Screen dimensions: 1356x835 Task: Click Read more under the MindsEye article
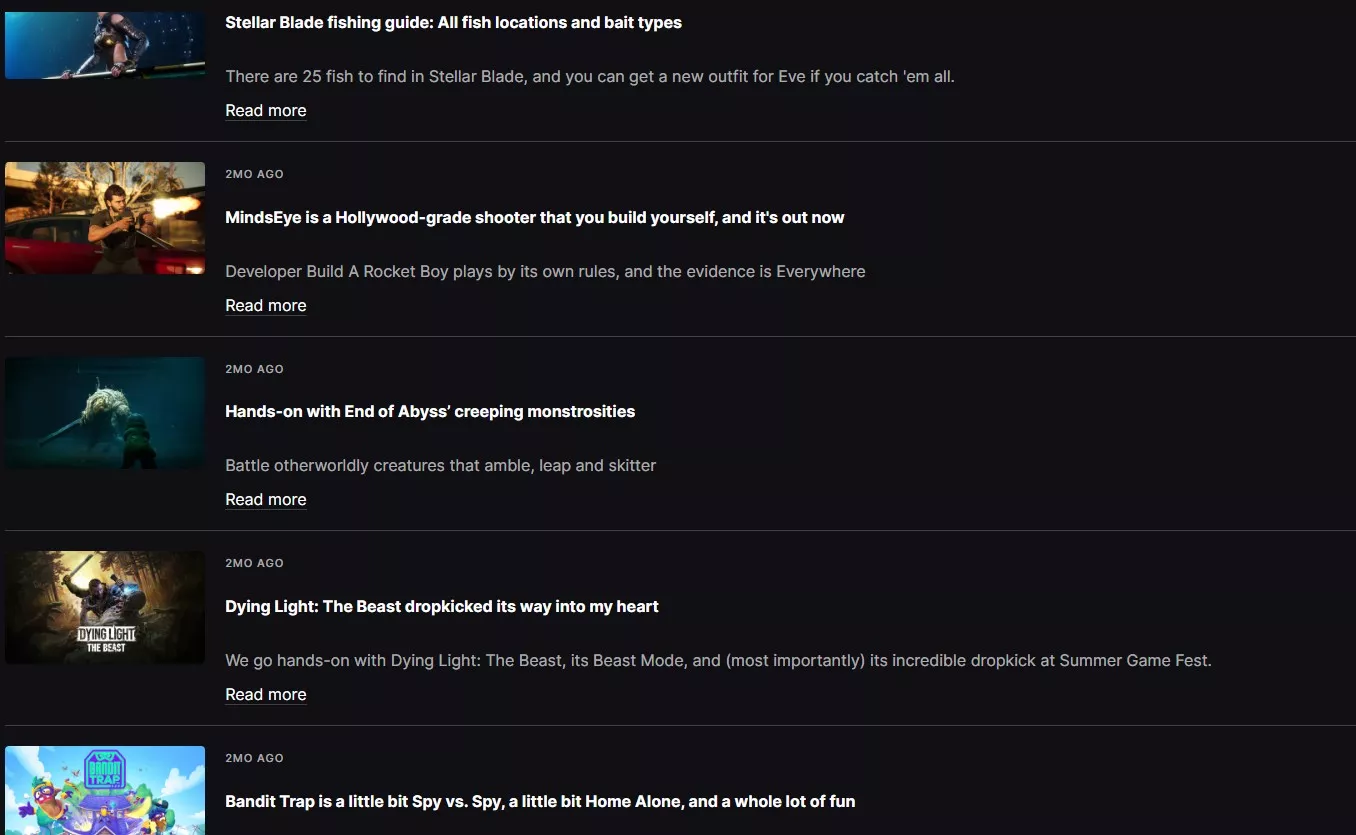click(x=266, y=305)
